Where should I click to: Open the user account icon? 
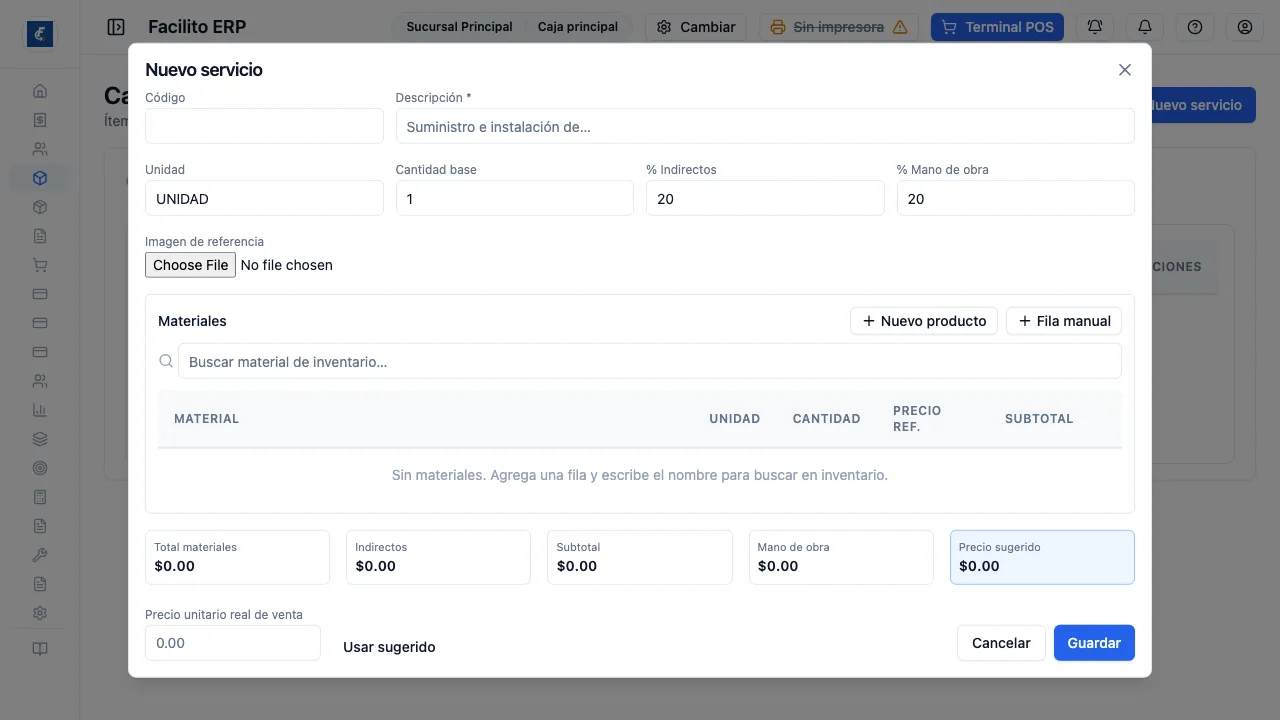click(x=1245, y=27)
